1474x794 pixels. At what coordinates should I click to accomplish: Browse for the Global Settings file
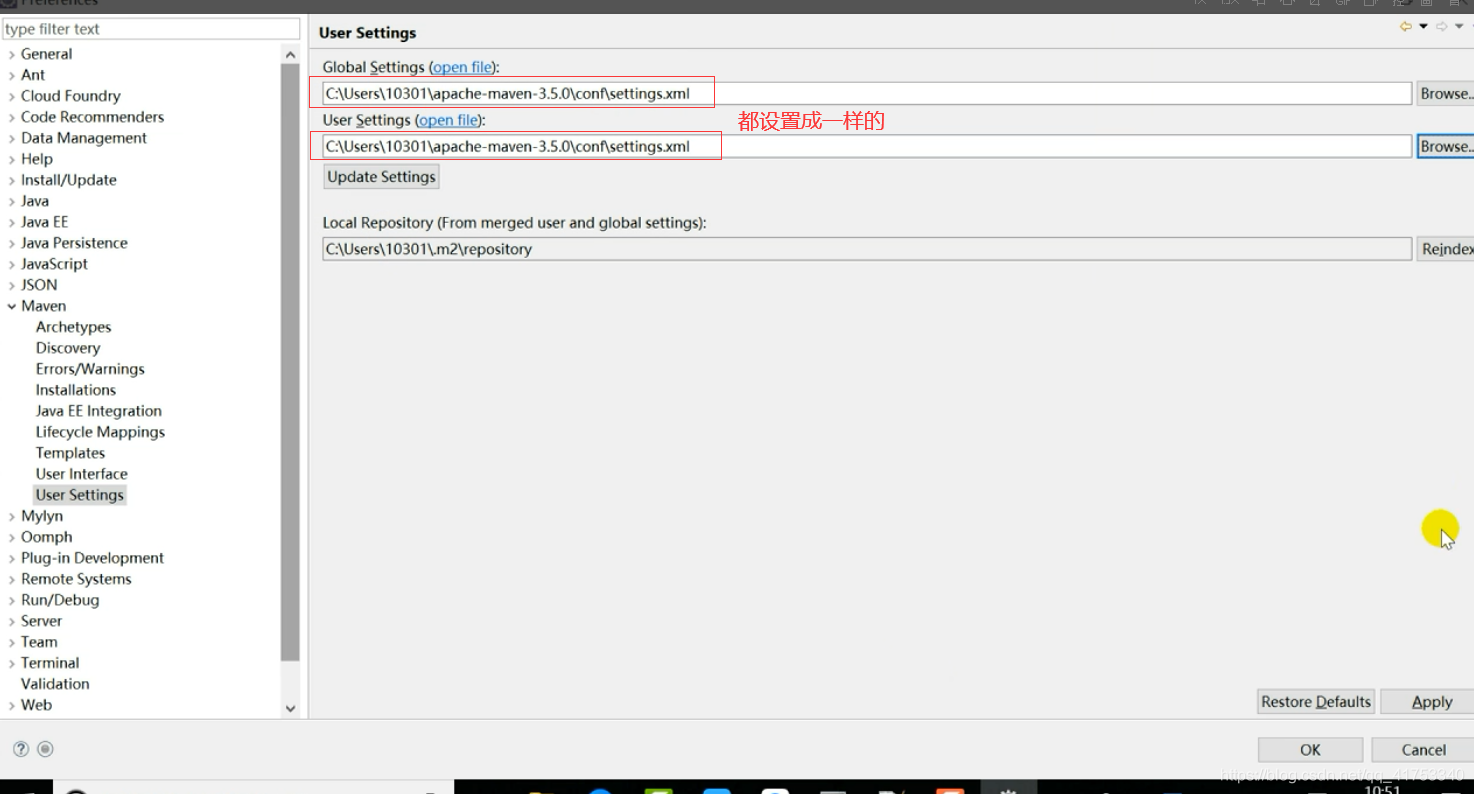[1445, 94]
